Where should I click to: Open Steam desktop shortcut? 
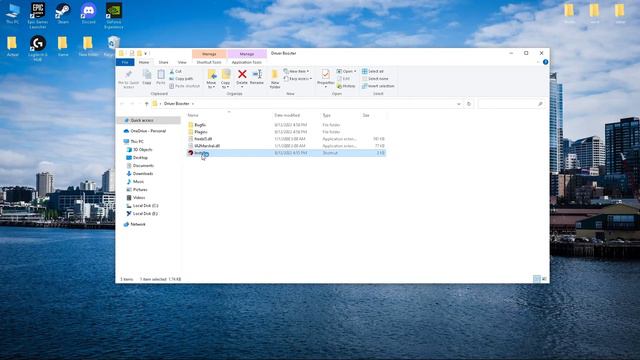63,13
